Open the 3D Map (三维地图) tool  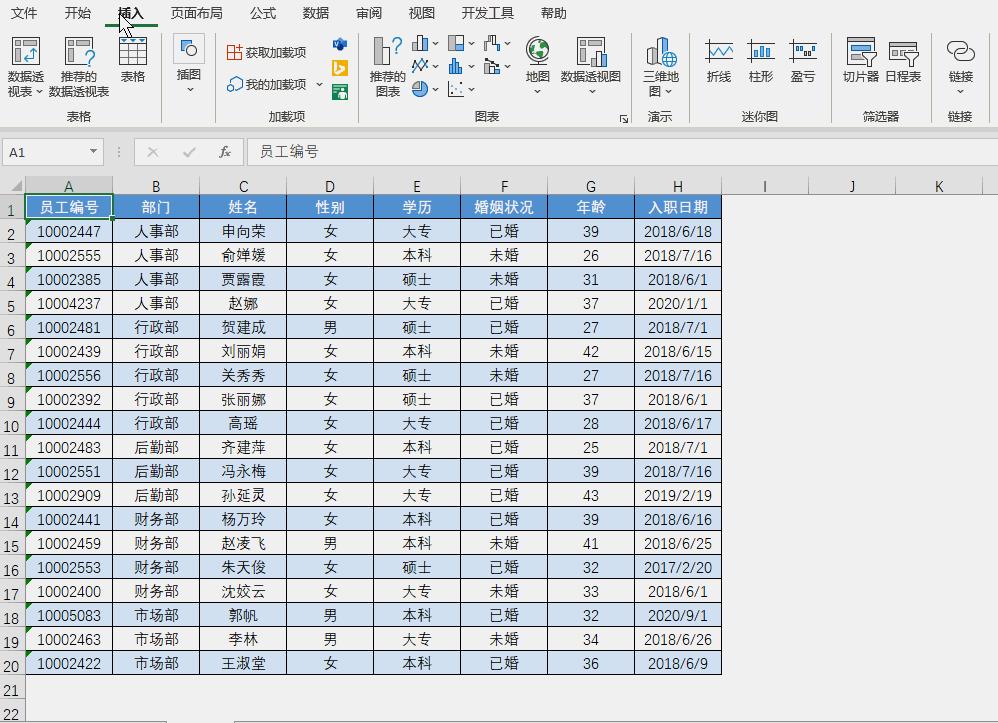(x=662, y=62)
